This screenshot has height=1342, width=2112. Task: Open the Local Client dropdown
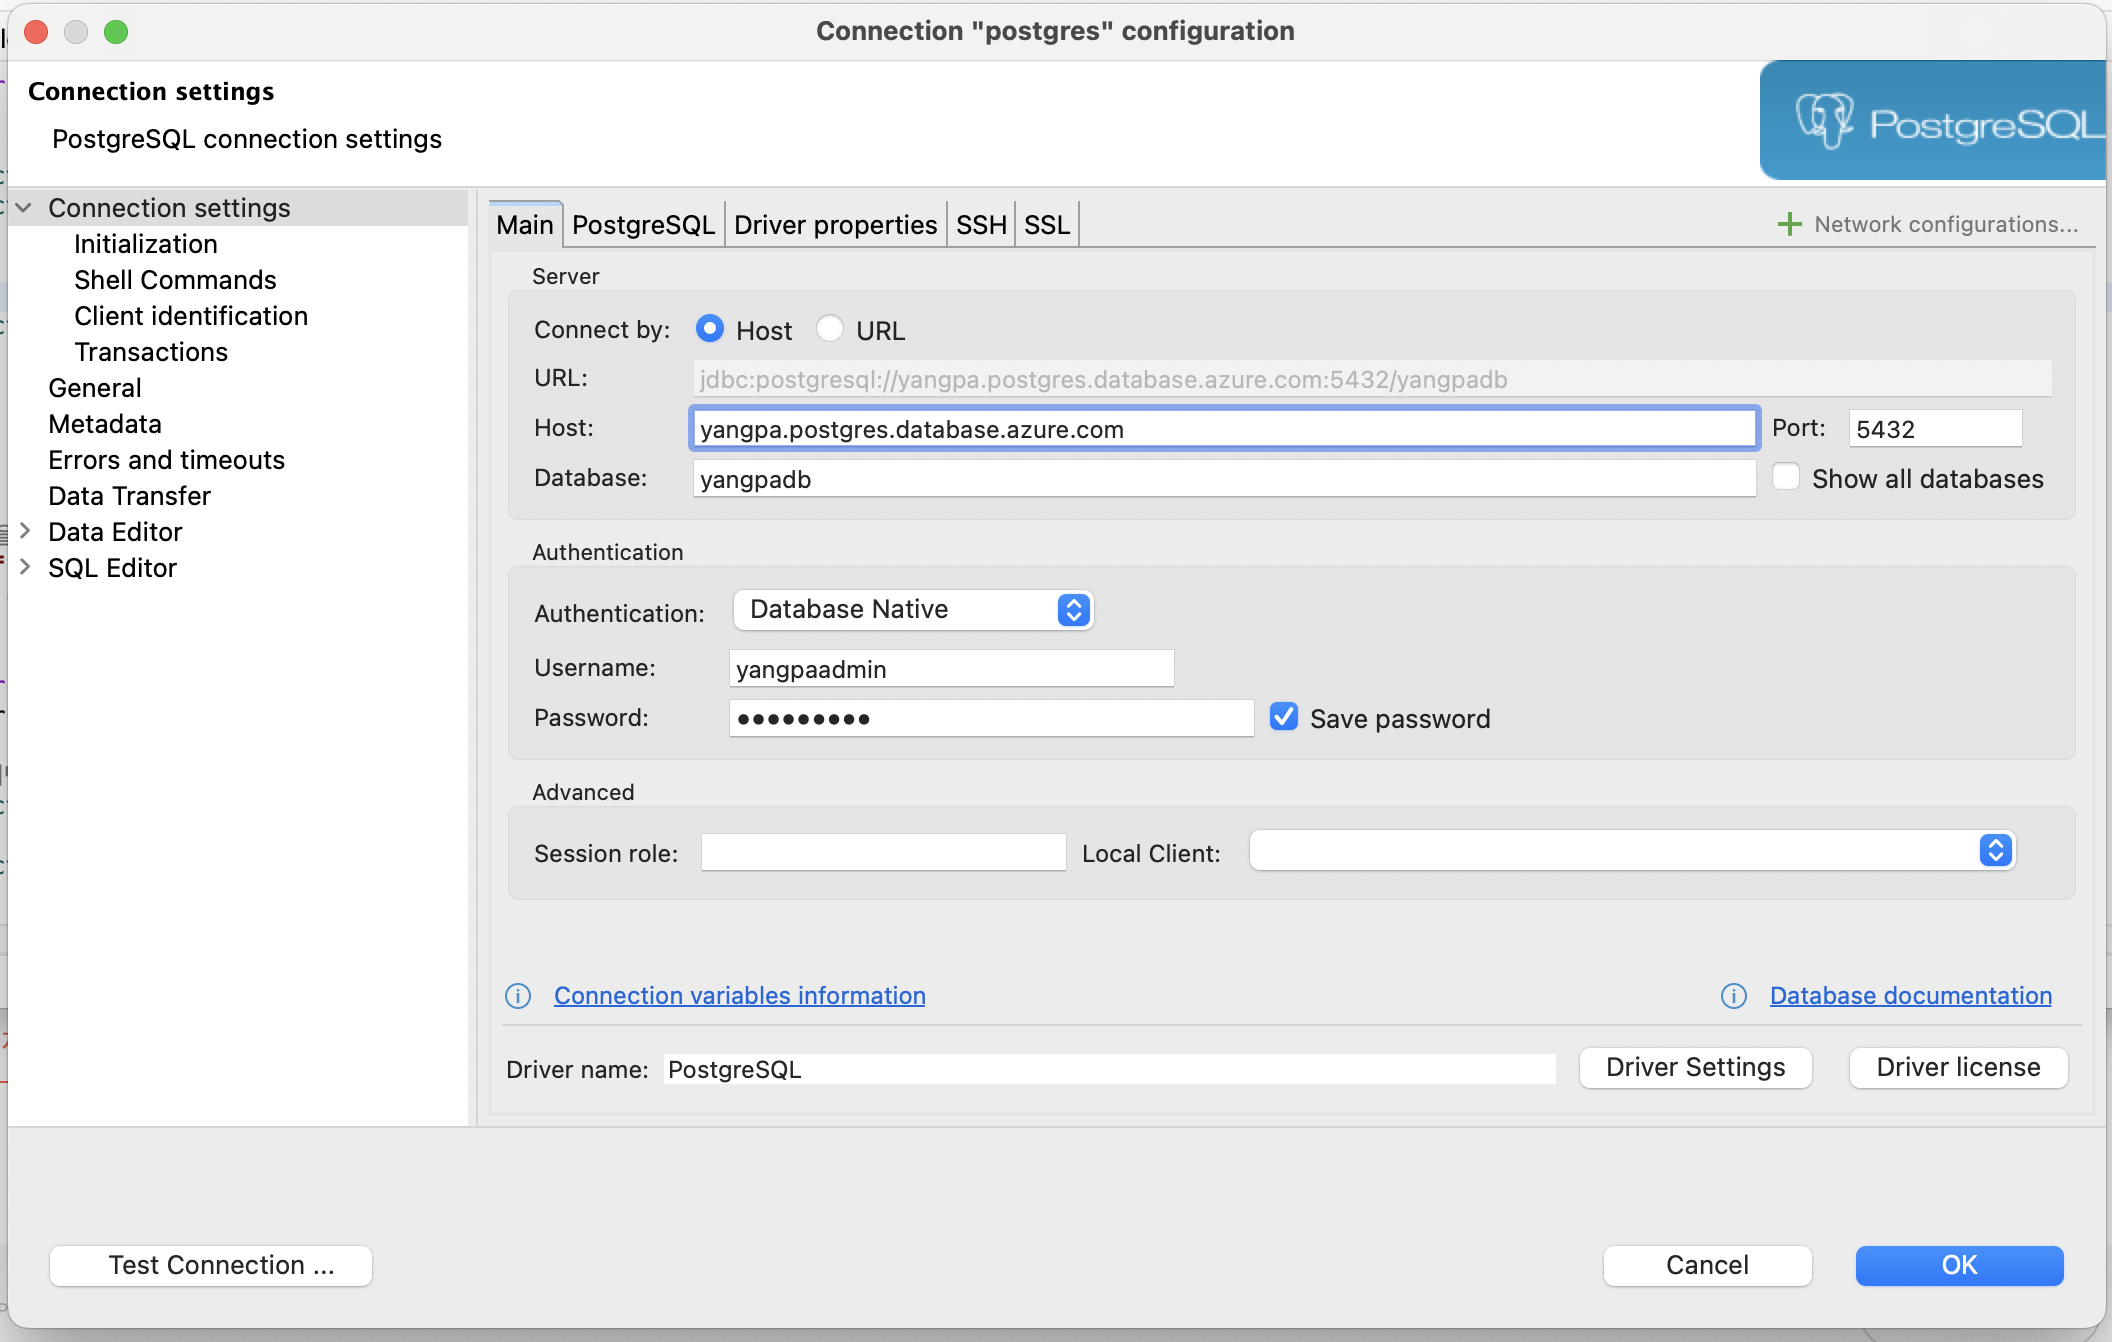pyautogui.click(x=1632, y=851)
